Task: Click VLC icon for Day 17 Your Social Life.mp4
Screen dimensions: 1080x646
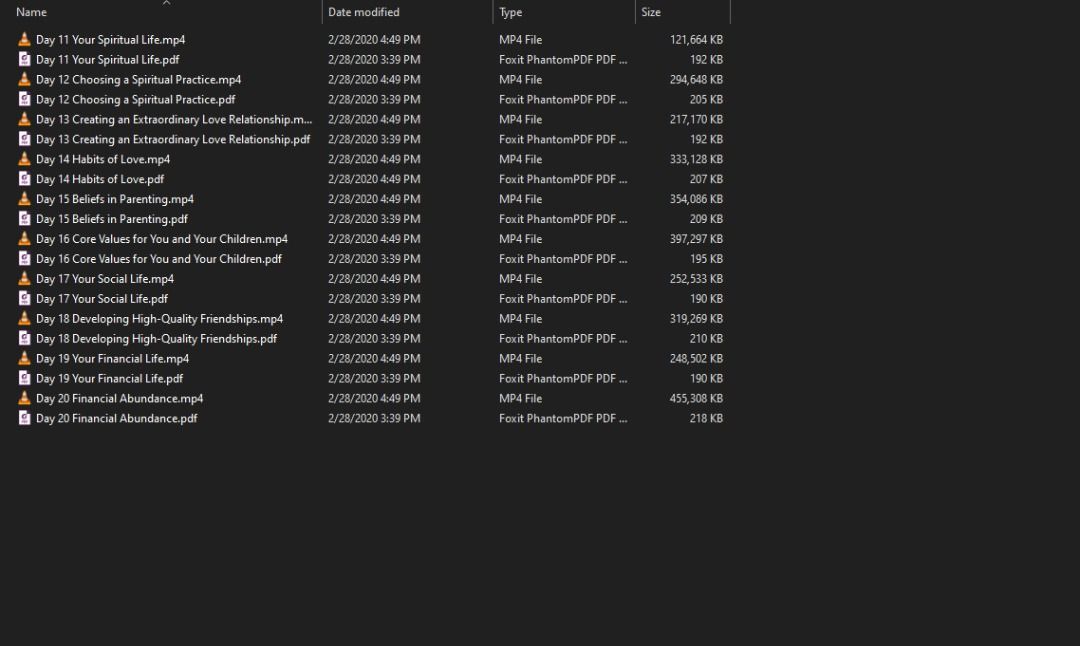Action: pyautogui.click(x=24, y=279)
